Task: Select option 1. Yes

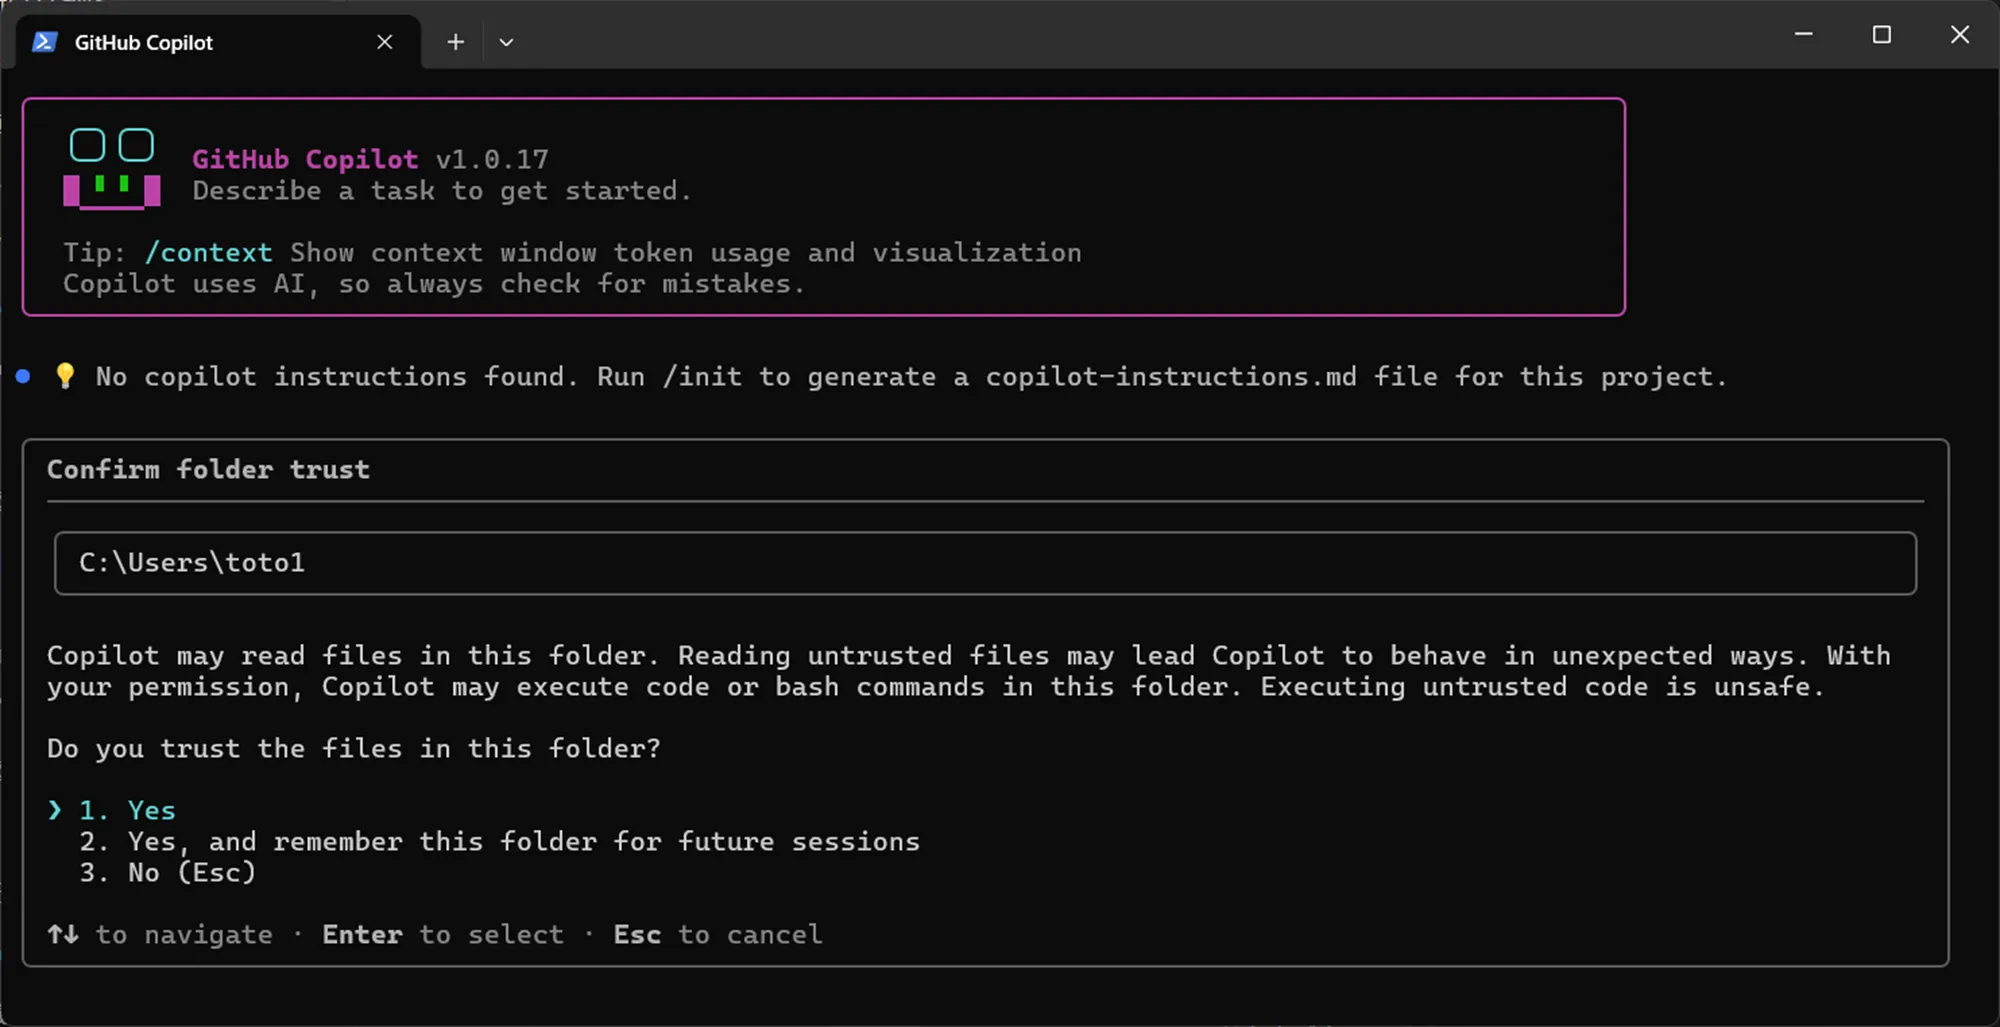Action: [x=127, y=810]
